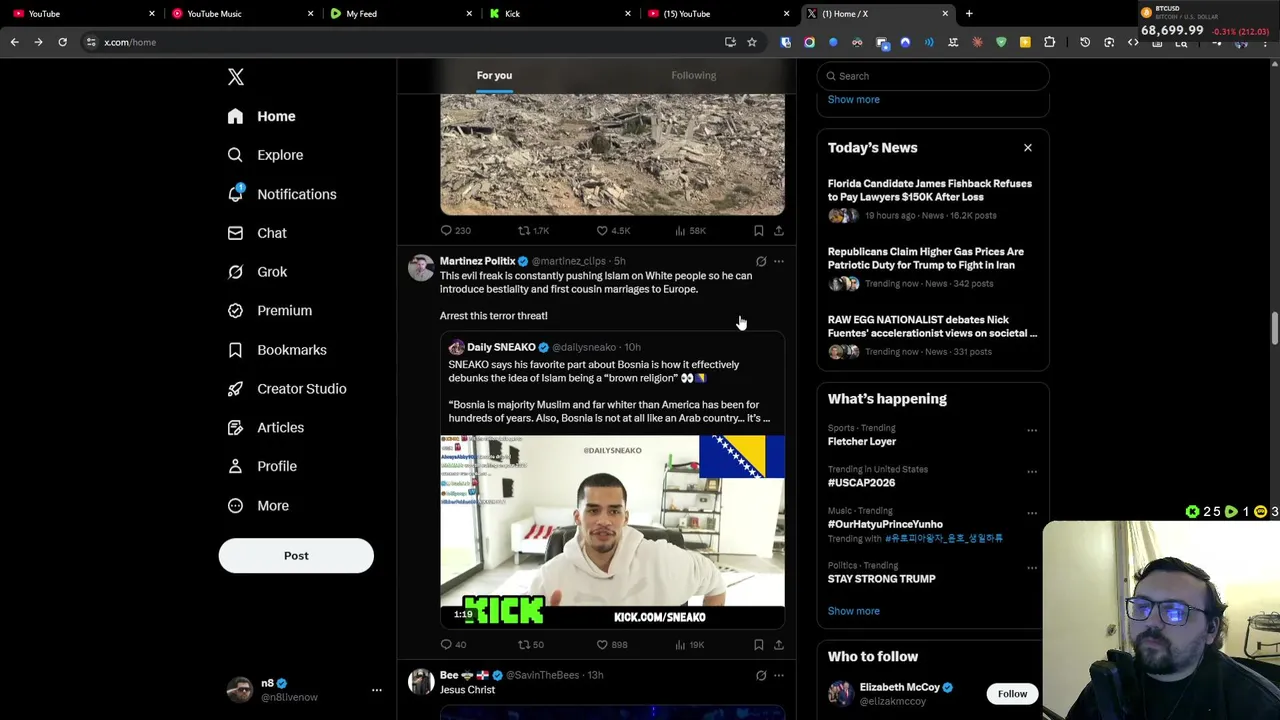Close the Today's News panel
Image resolution: width=1280 pixels, height=720 pixels.
coord(1027,148)
